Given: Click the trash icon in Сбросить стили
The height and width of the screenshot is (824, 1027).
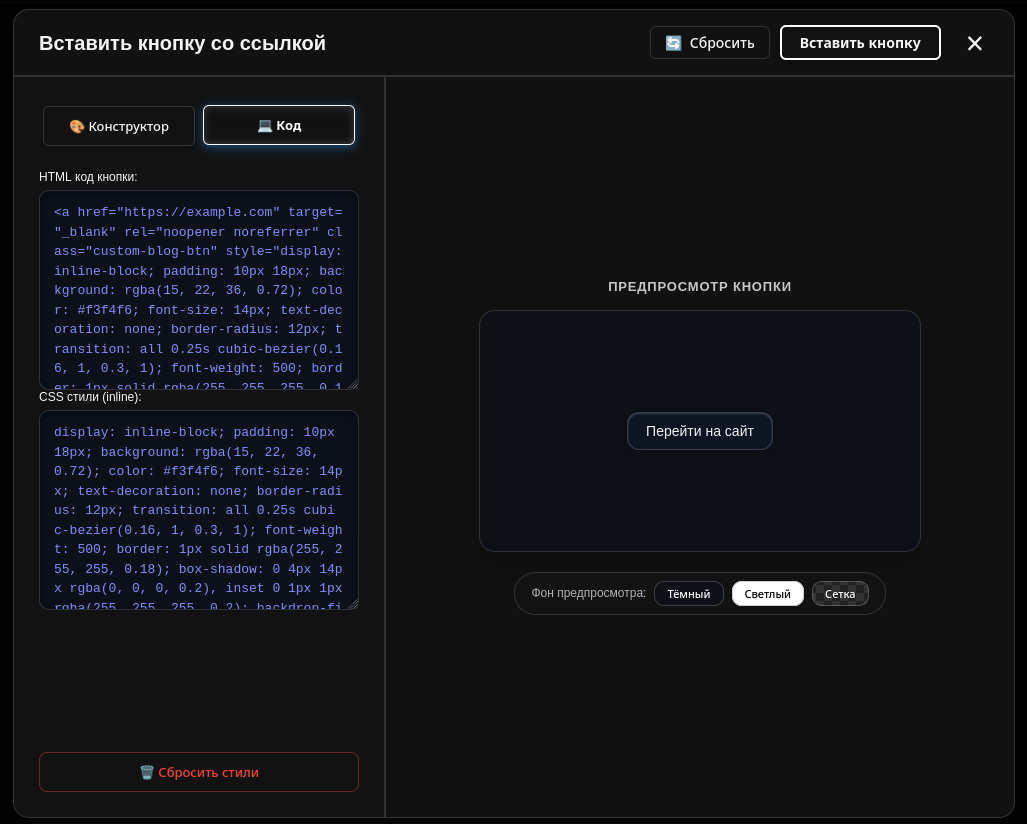Looking at the screenshot, I should pos(147,772).
